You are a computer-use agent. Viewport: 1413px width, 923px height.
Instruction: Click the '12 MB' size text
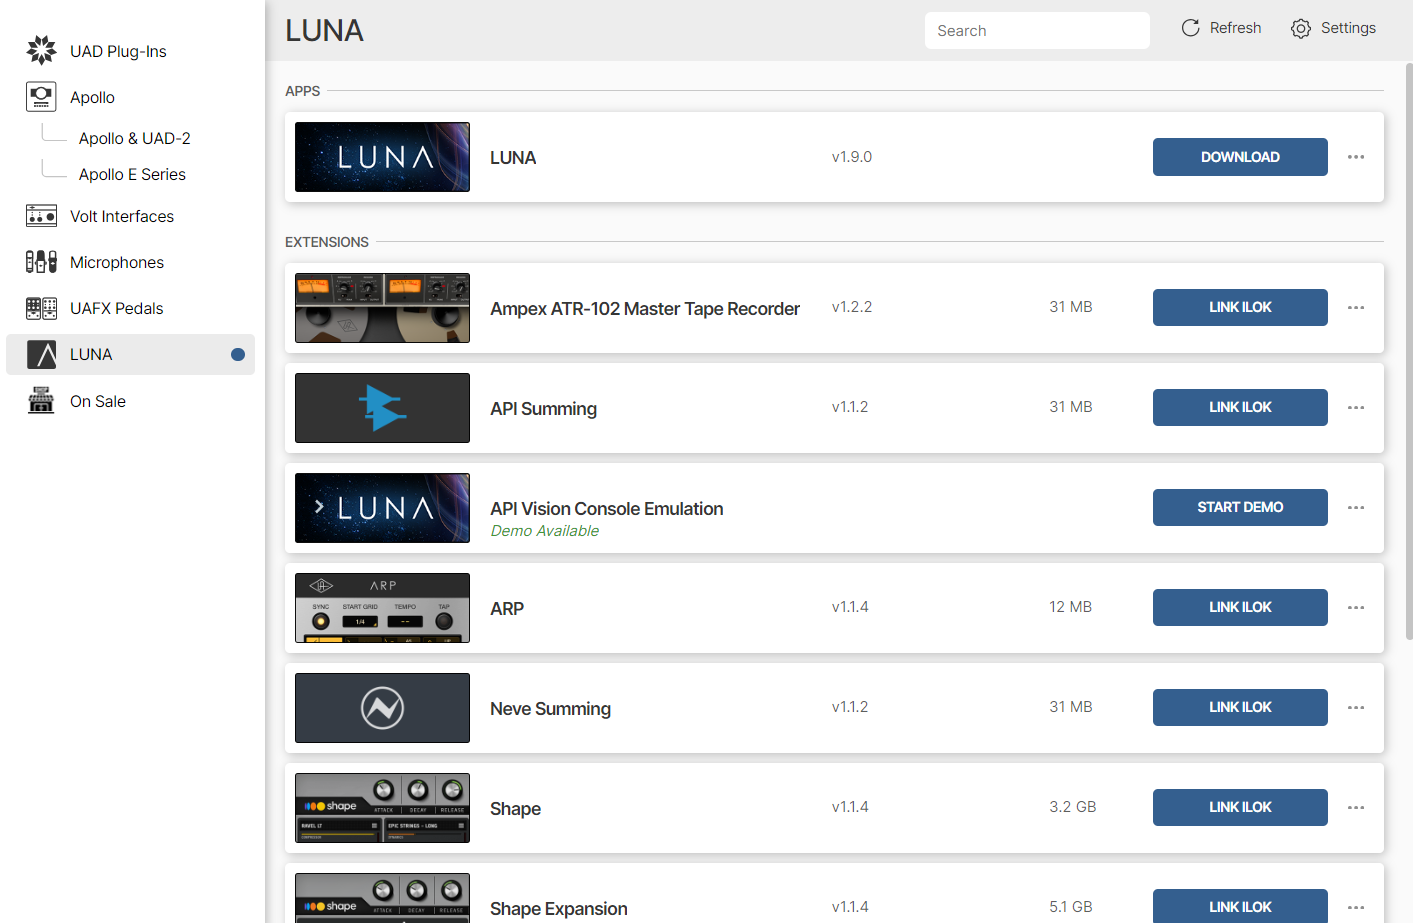[1071, 607]
